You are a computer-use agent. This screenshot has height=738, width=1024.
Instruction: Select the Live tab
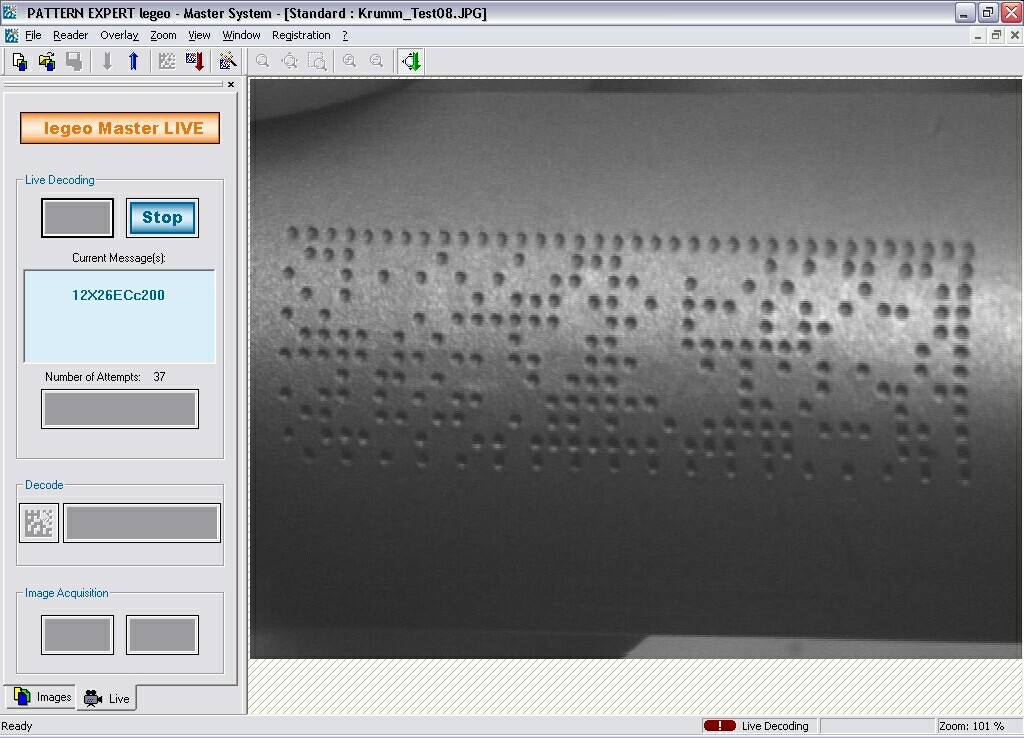click(108, 698)
